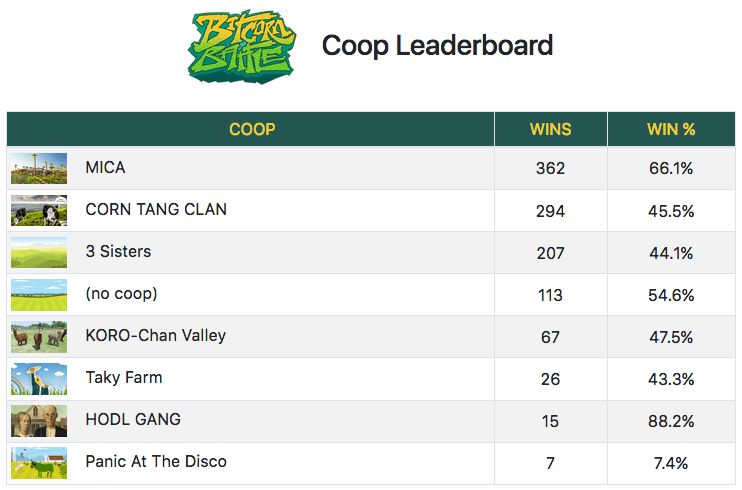Sort by the COOP column header

(x=252, y=129)
